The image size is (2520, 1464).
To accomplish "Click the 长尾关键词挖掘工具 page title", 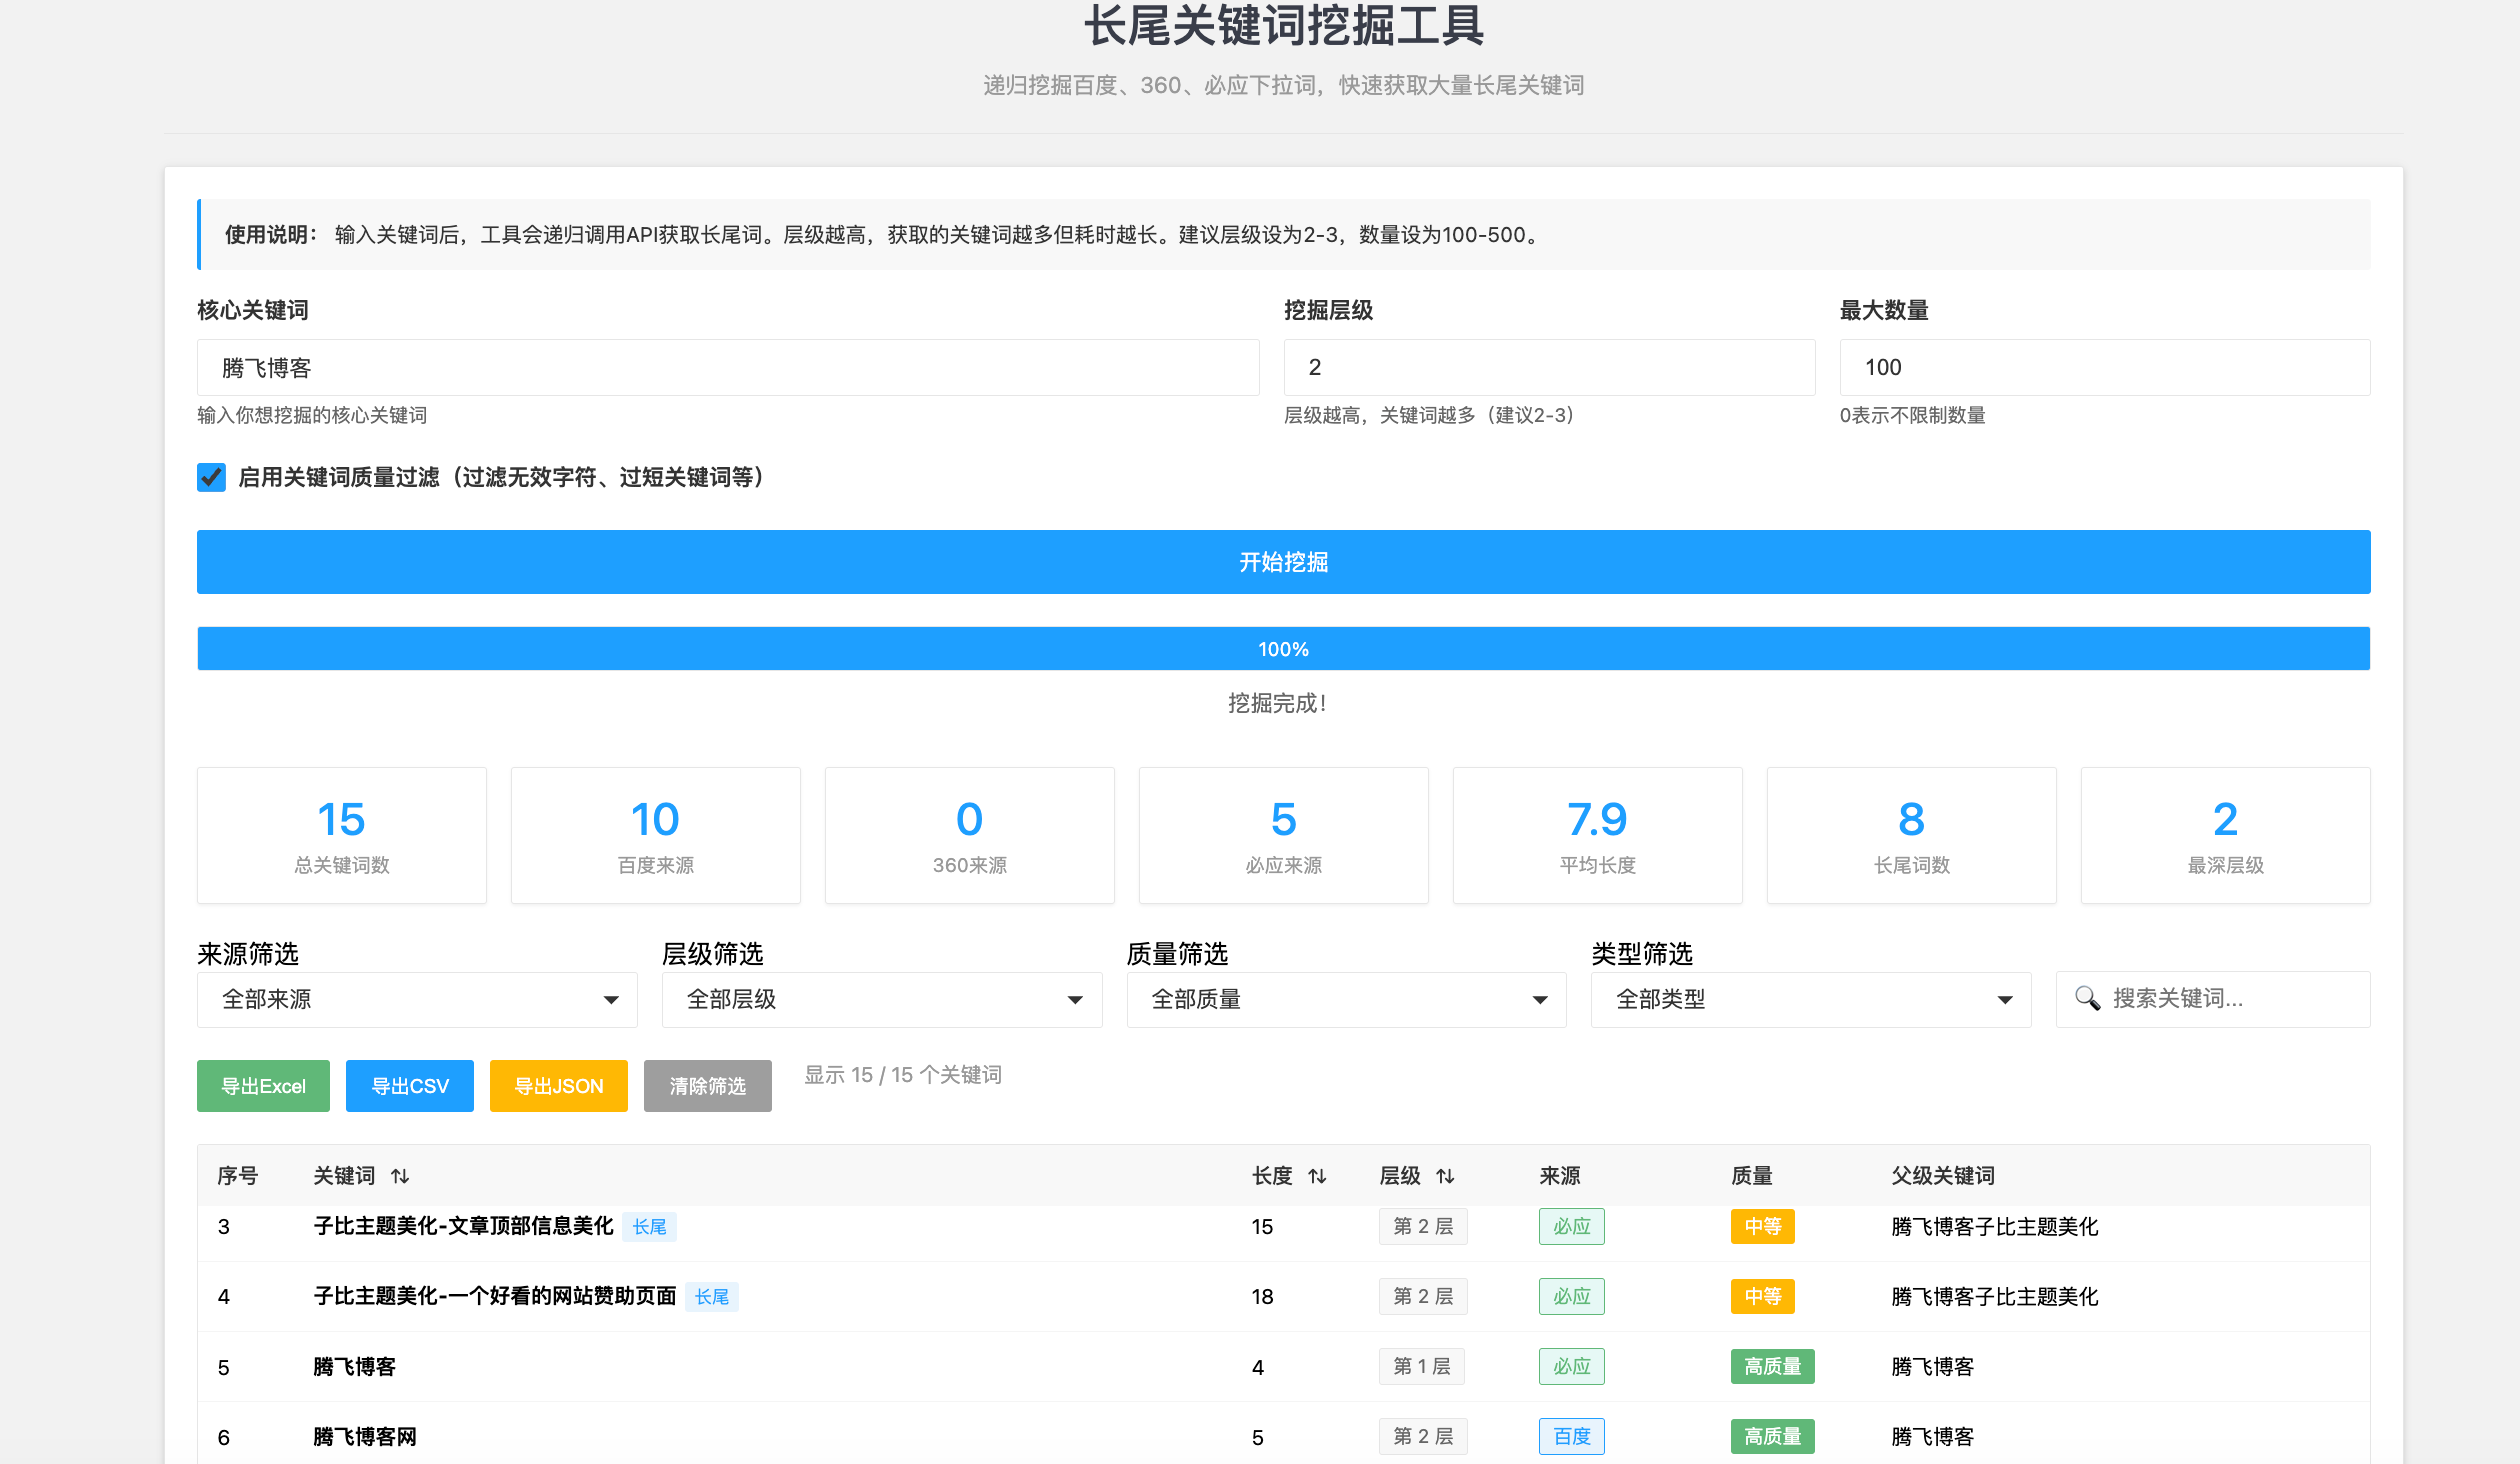I will [x=1284, y=26].
